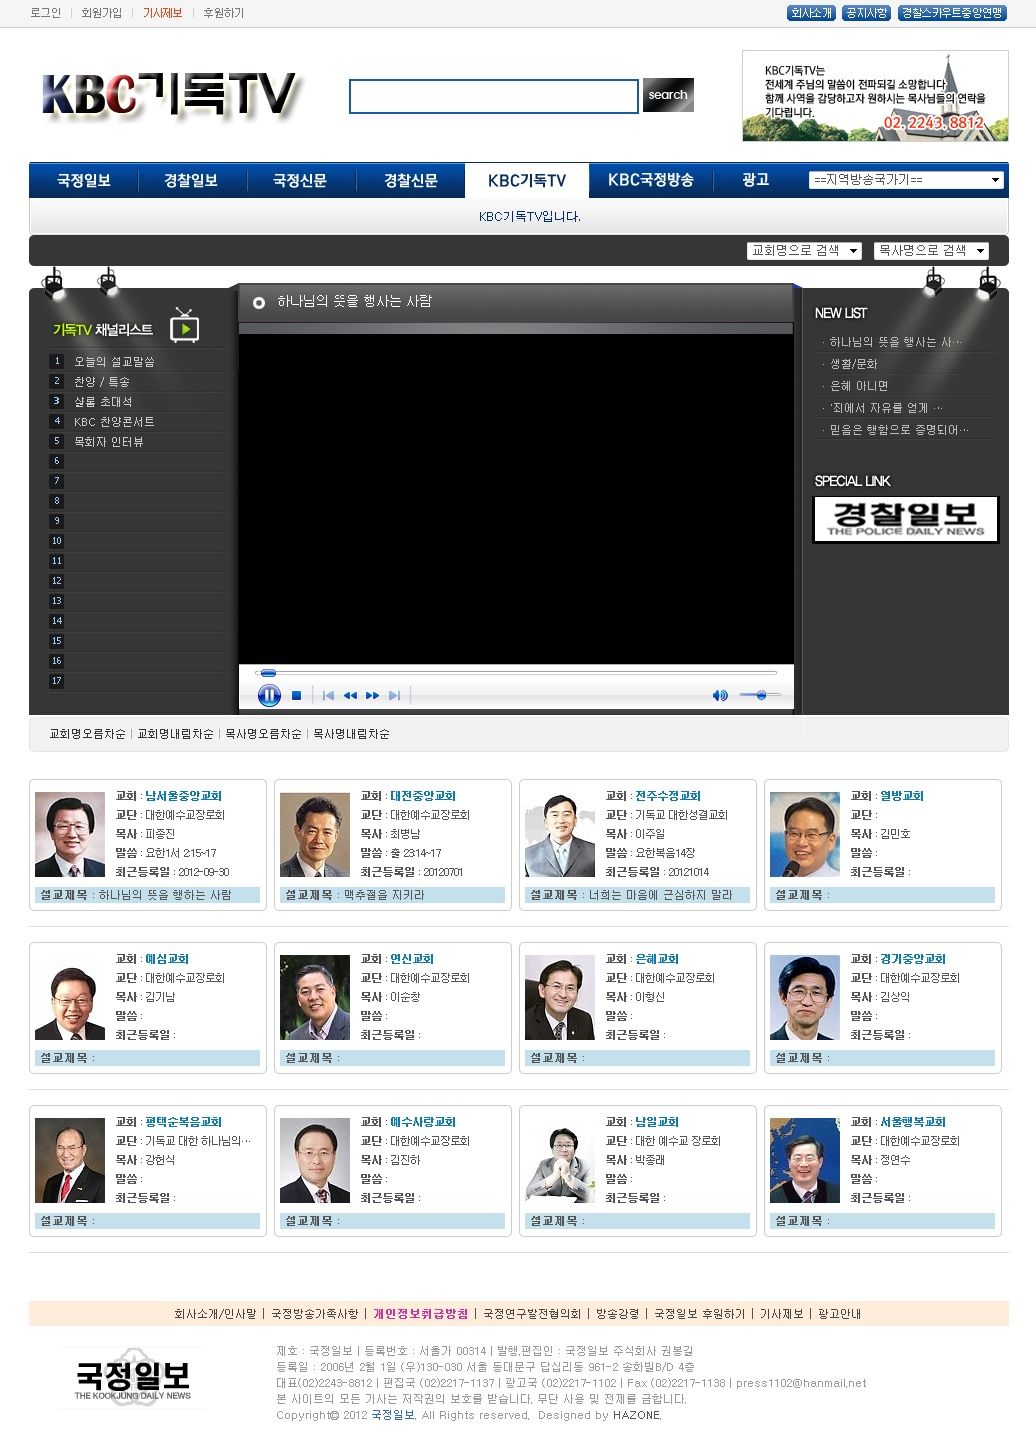Open the 경찰일보 special link banner

[x=905, y=519]
